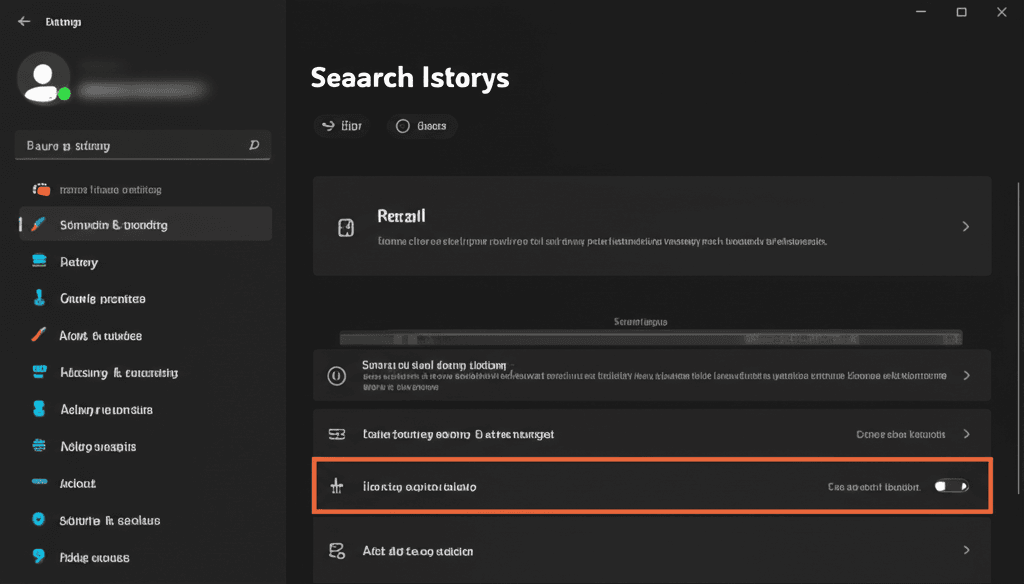Expand the Recall card chevron

(x=965, y=226)
